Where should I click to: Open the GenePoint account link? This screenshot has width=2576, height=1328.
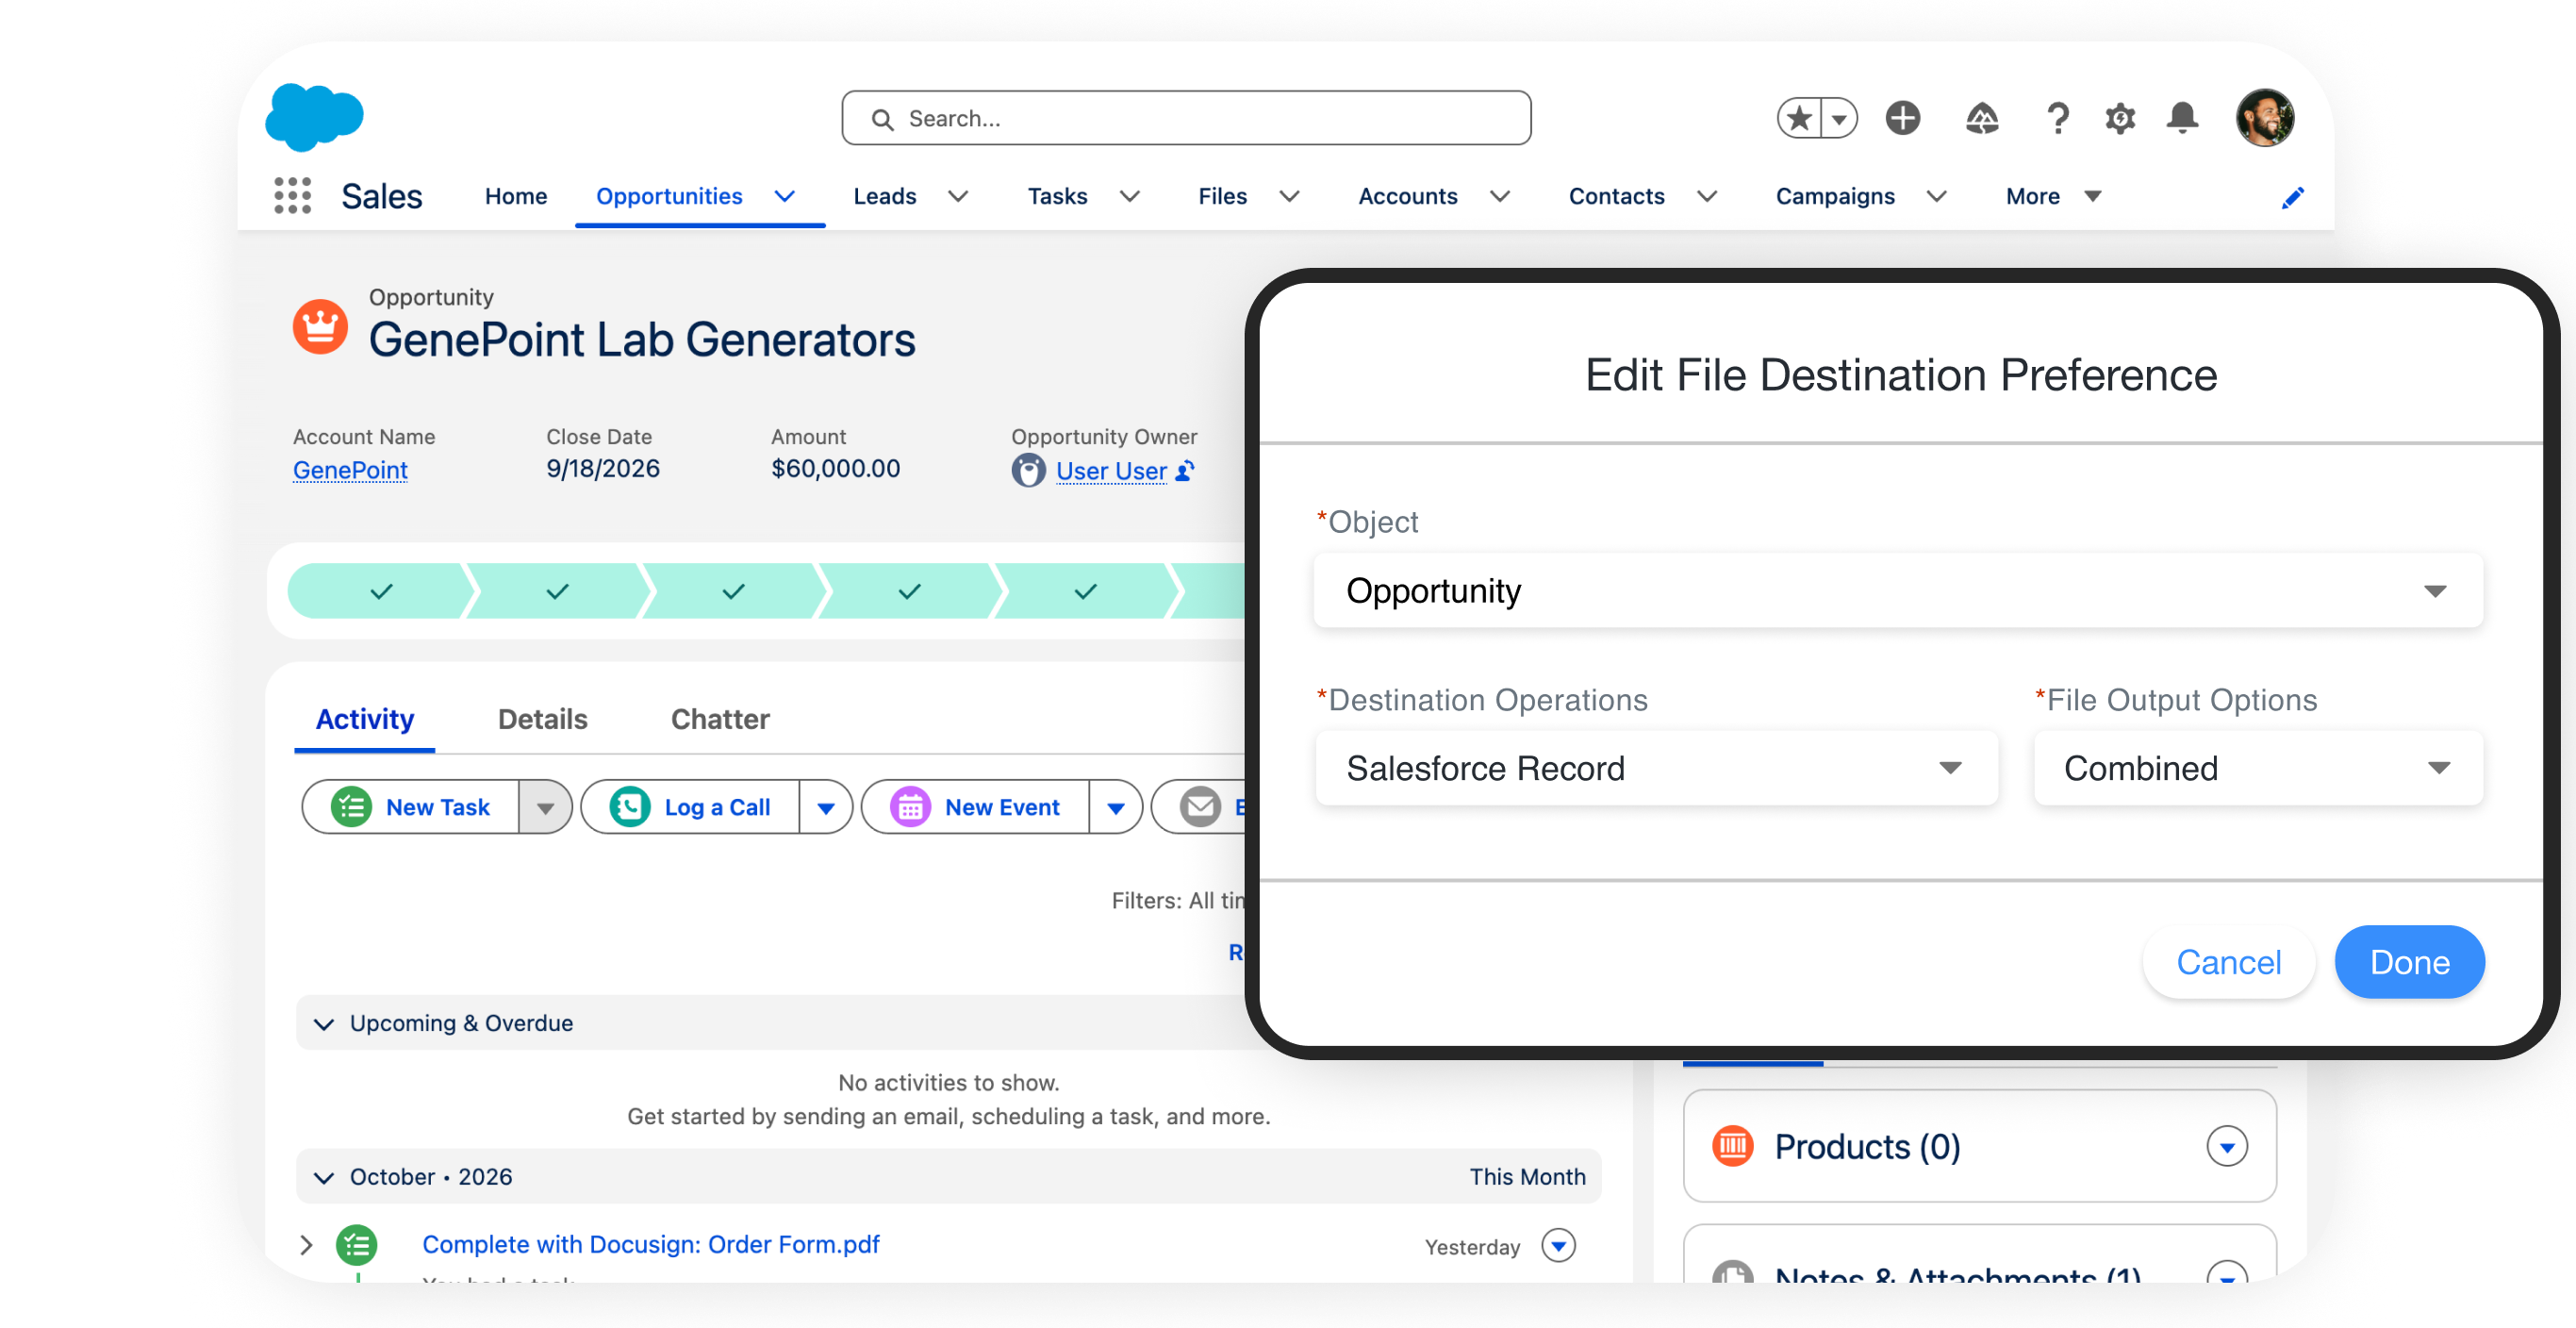(x=350, y=469)
